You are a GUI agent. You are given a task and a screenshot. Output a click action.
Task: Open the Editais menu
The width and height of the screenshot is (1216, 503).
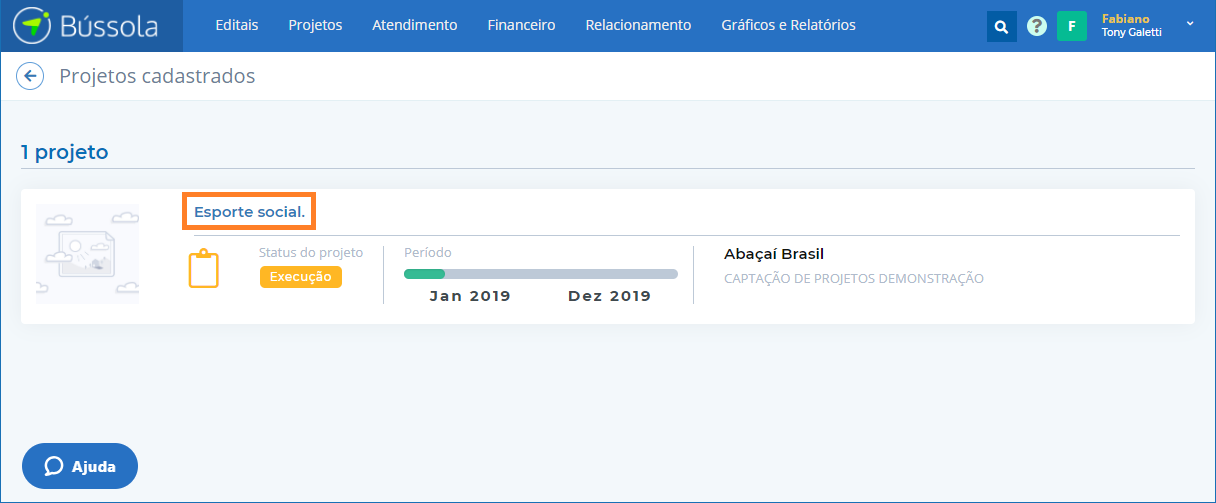tap(237, 25)
